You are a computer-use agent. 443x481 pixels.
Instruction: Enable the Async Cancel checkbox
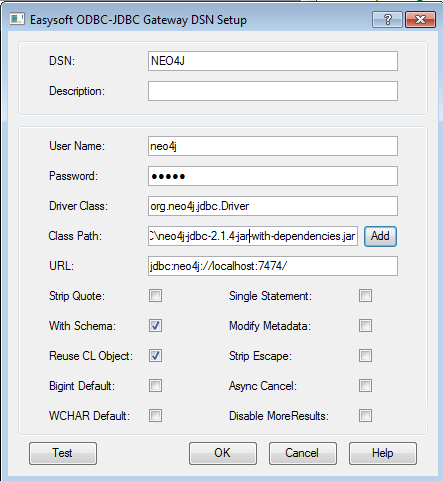point(365,386)
